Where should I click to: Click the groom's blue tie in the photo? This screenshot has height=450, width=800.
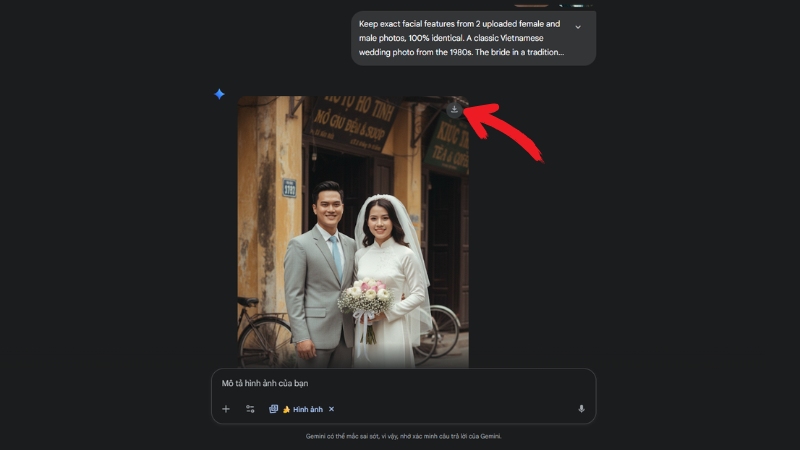point(336,258)
